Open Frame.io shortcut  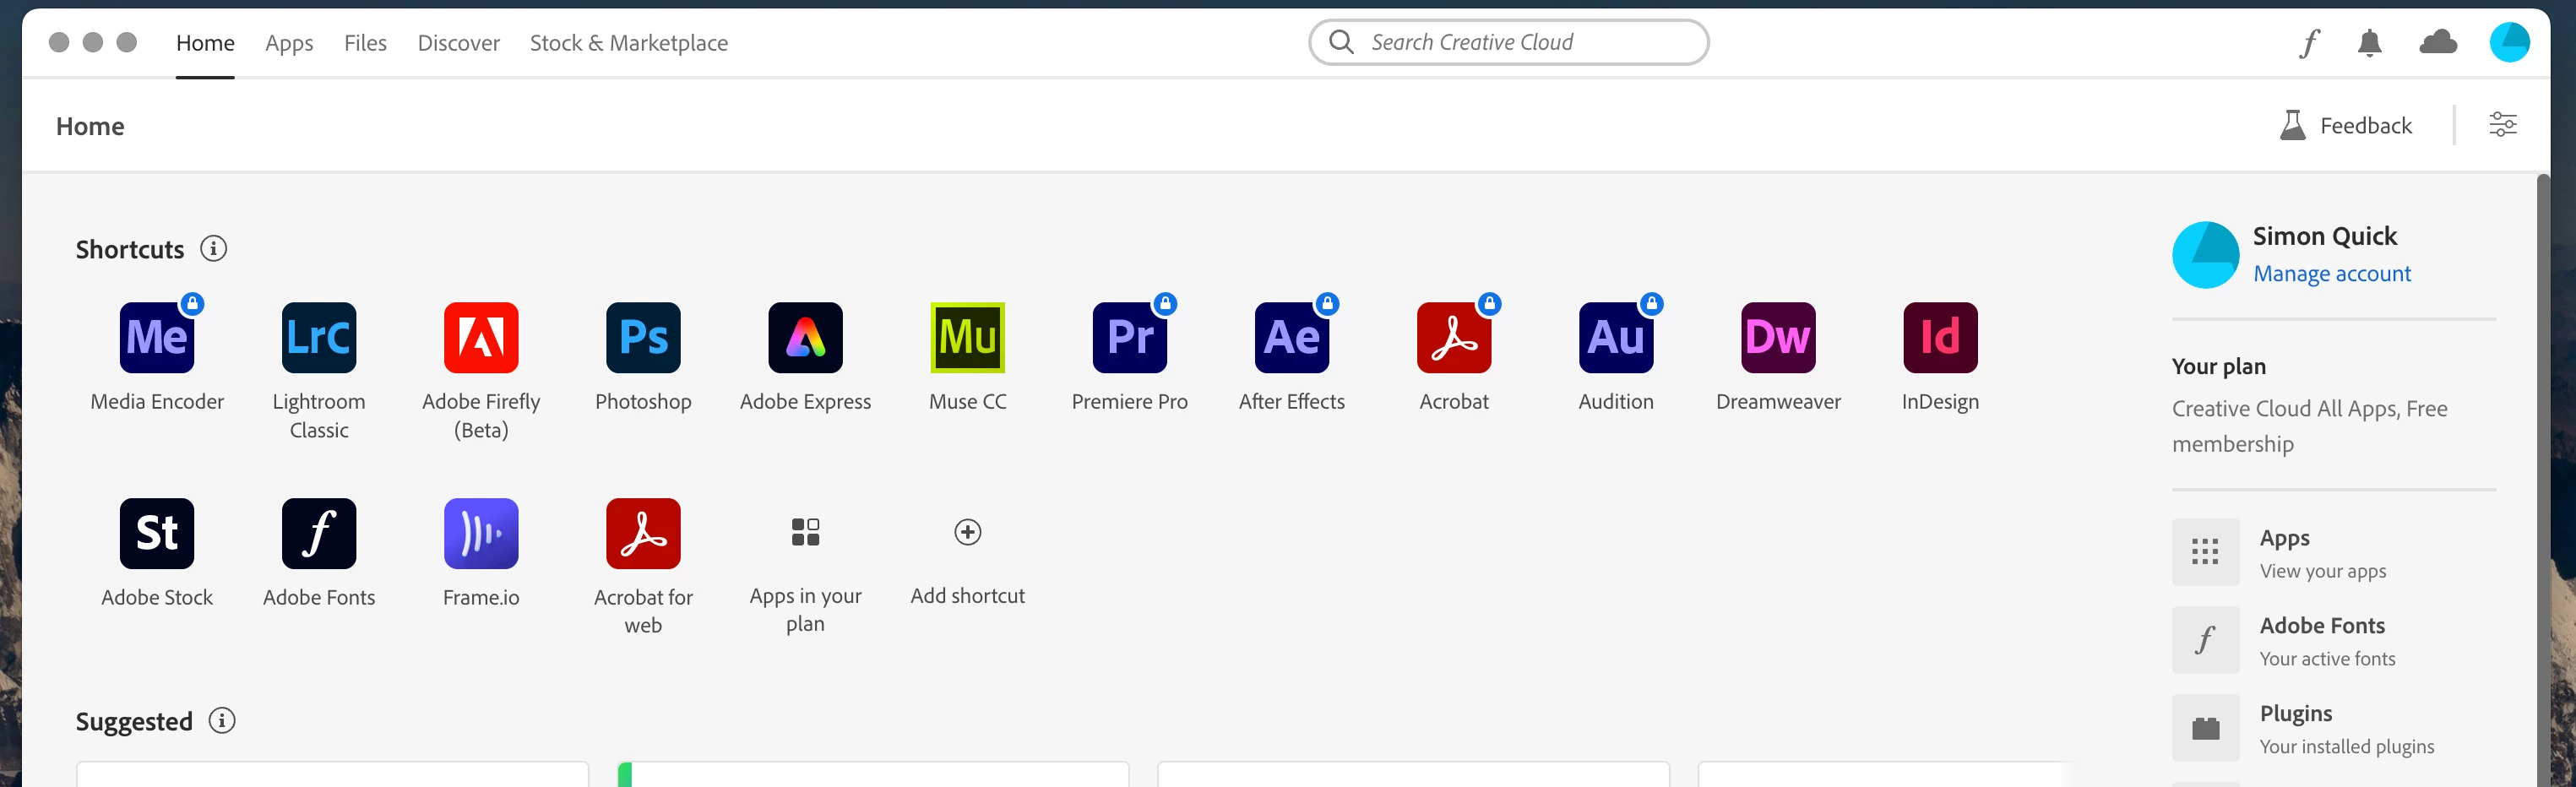pos(481,533)
